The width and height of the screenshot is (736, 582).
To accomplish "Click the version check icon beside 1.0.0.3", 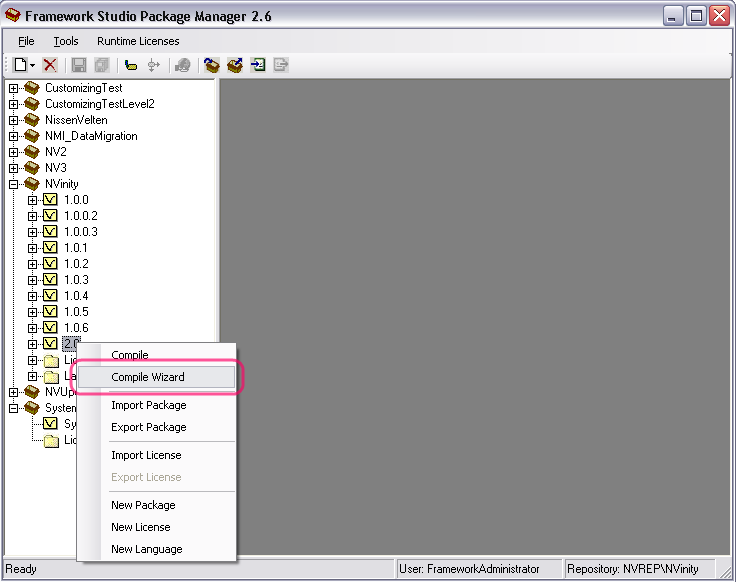I will pyautogui.click(x=50, y=231).
